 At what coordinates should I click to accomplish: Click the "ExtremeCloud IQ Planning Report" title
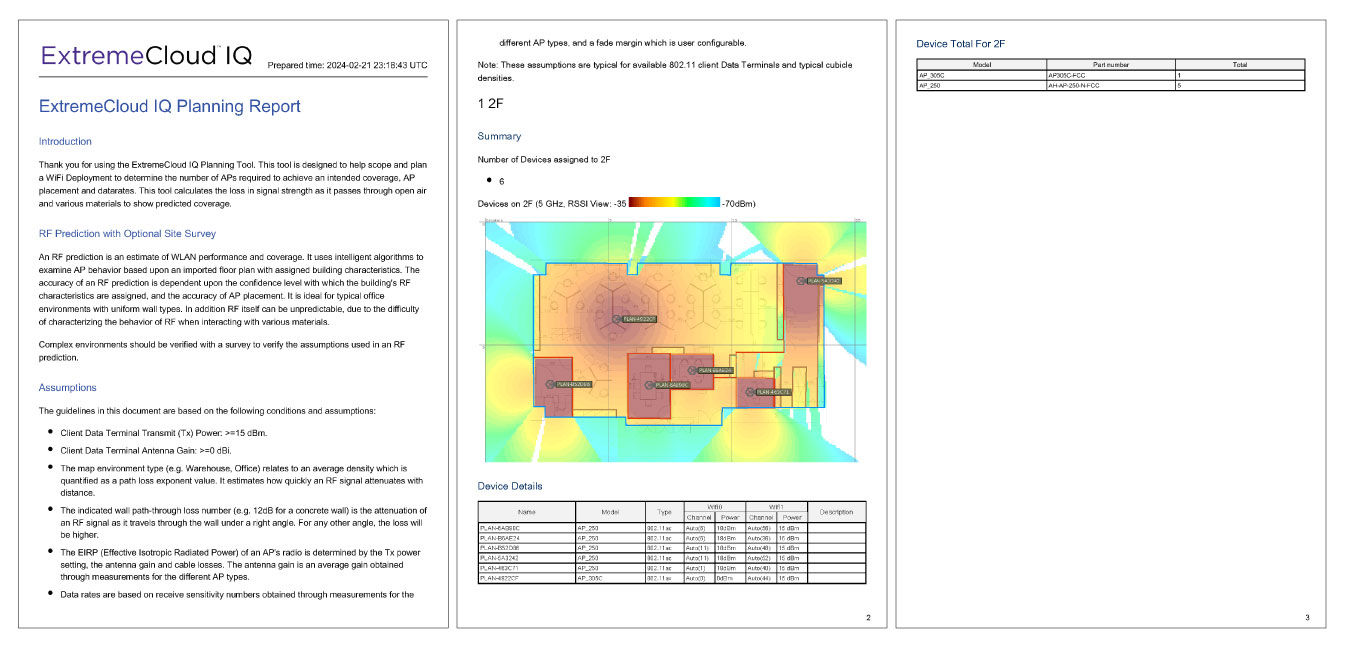point(169,106)
